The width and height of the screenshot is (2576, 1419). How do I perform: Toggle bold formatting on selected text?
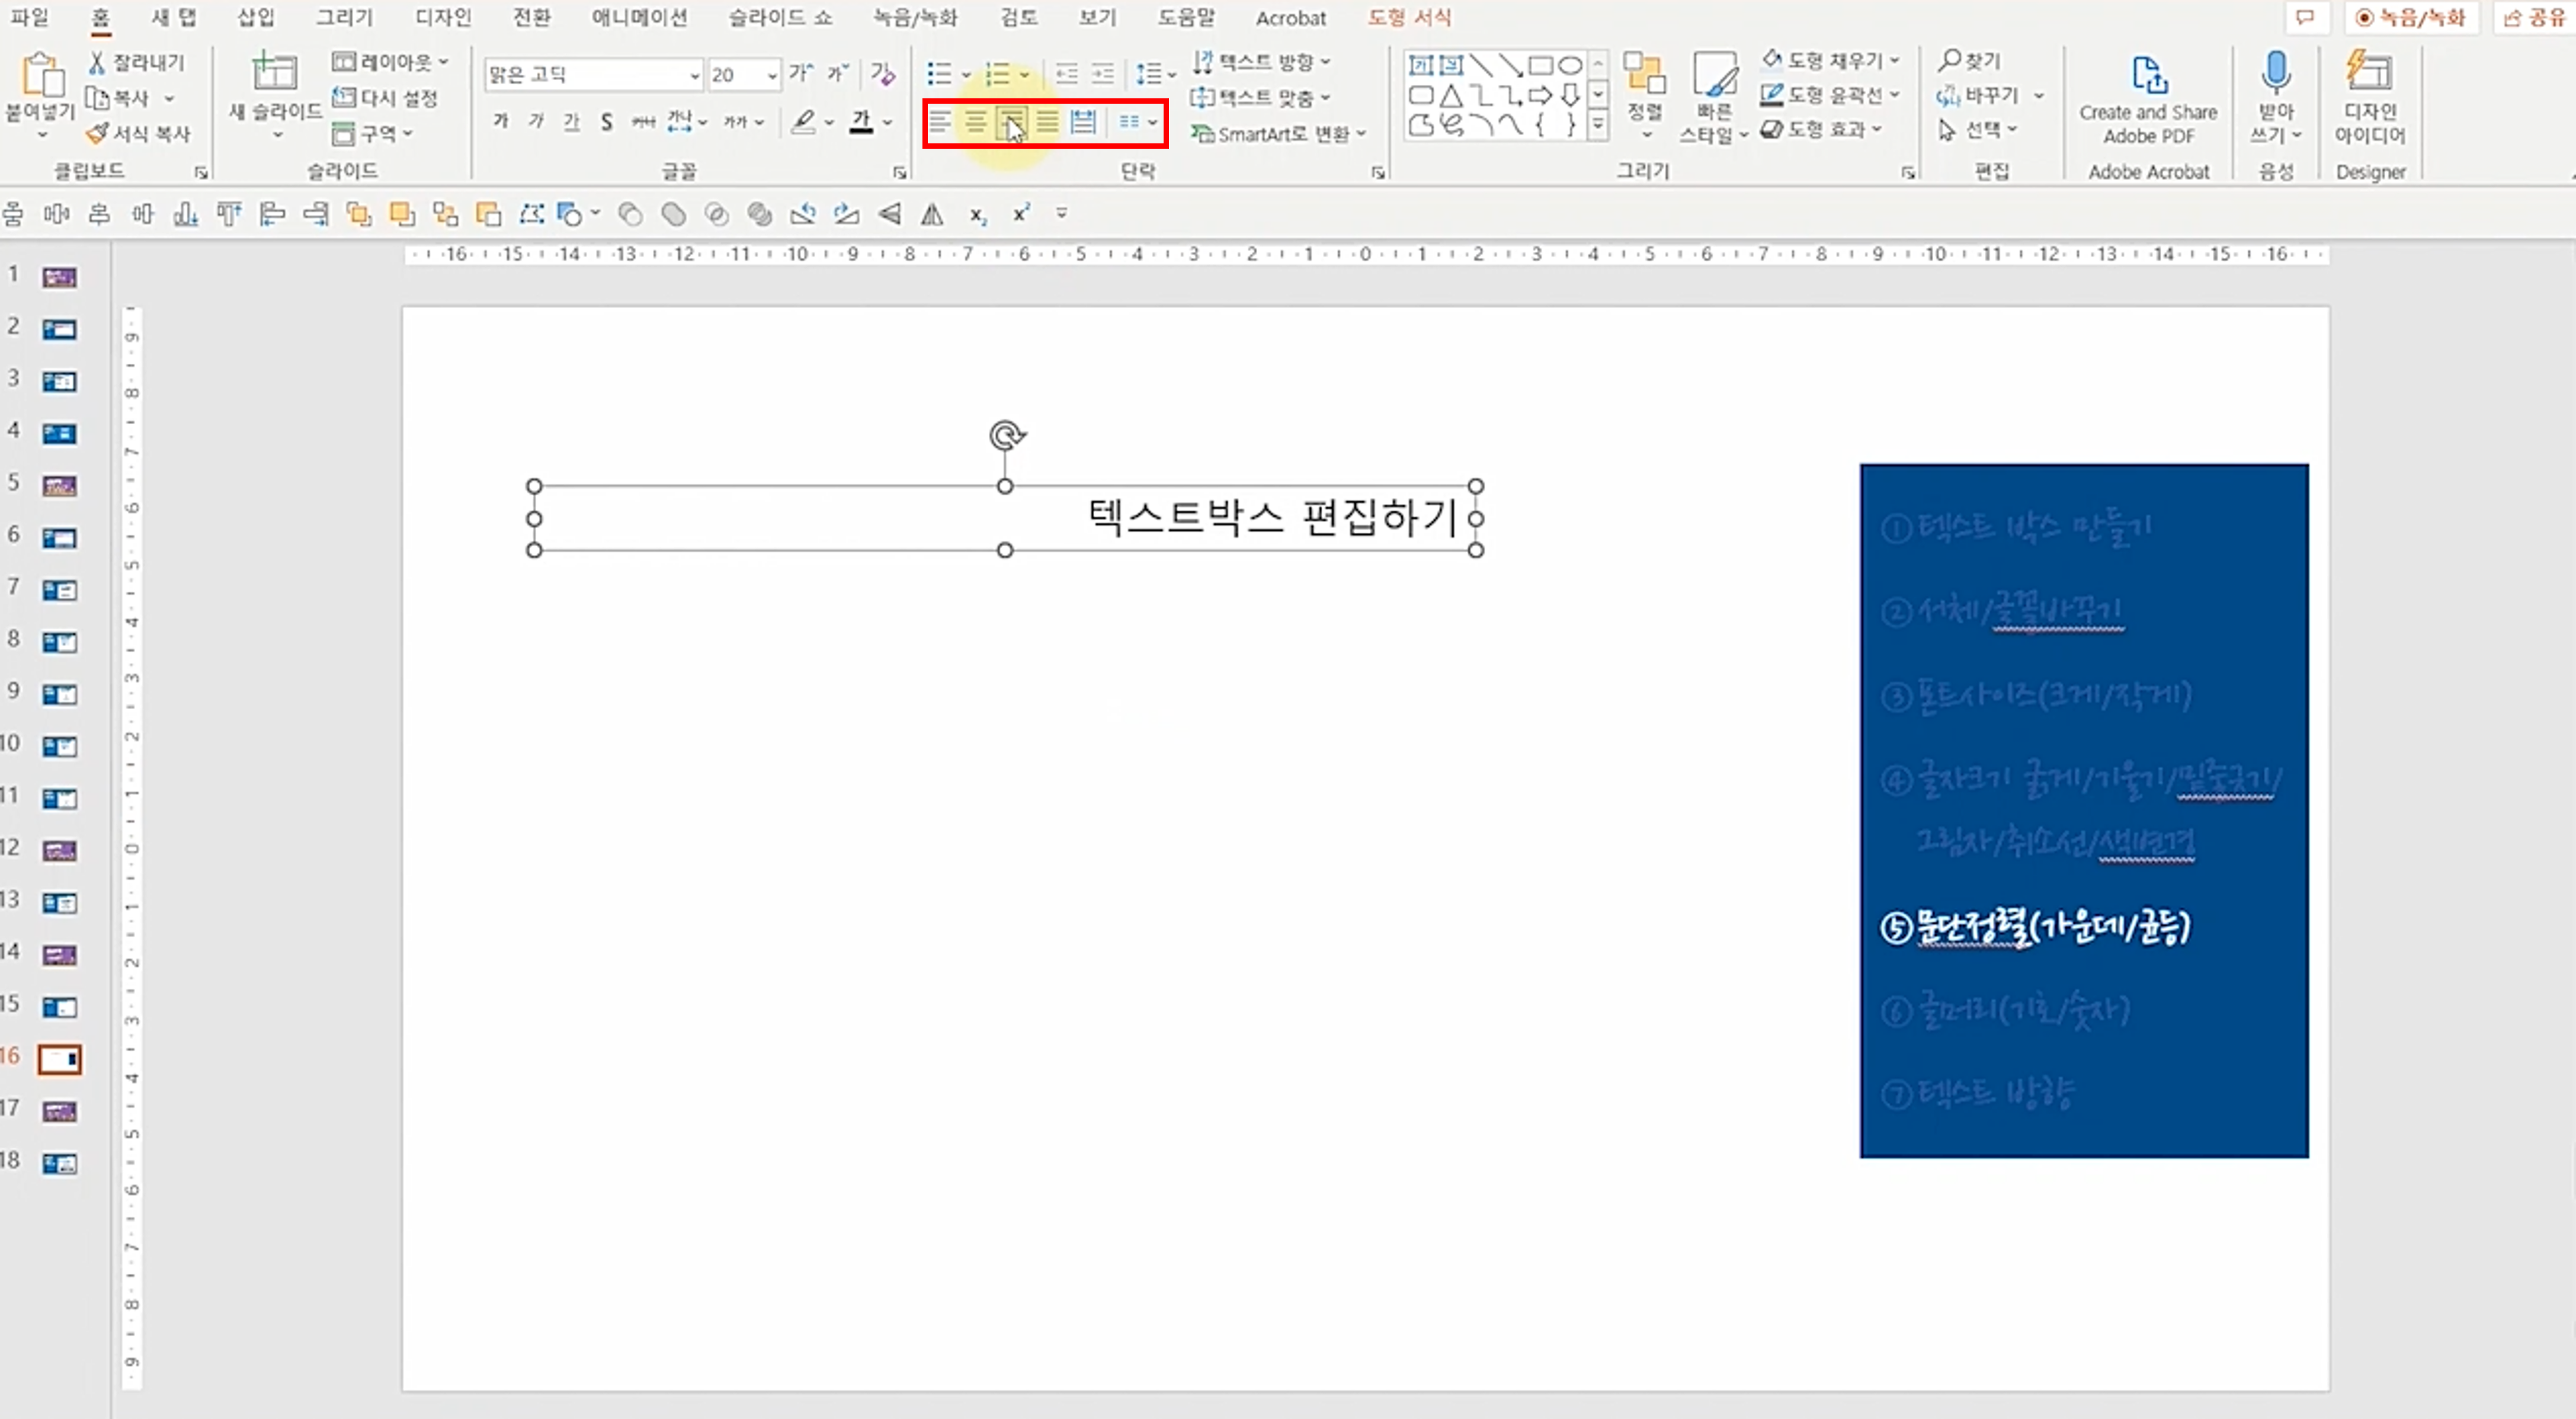point(500,121)
